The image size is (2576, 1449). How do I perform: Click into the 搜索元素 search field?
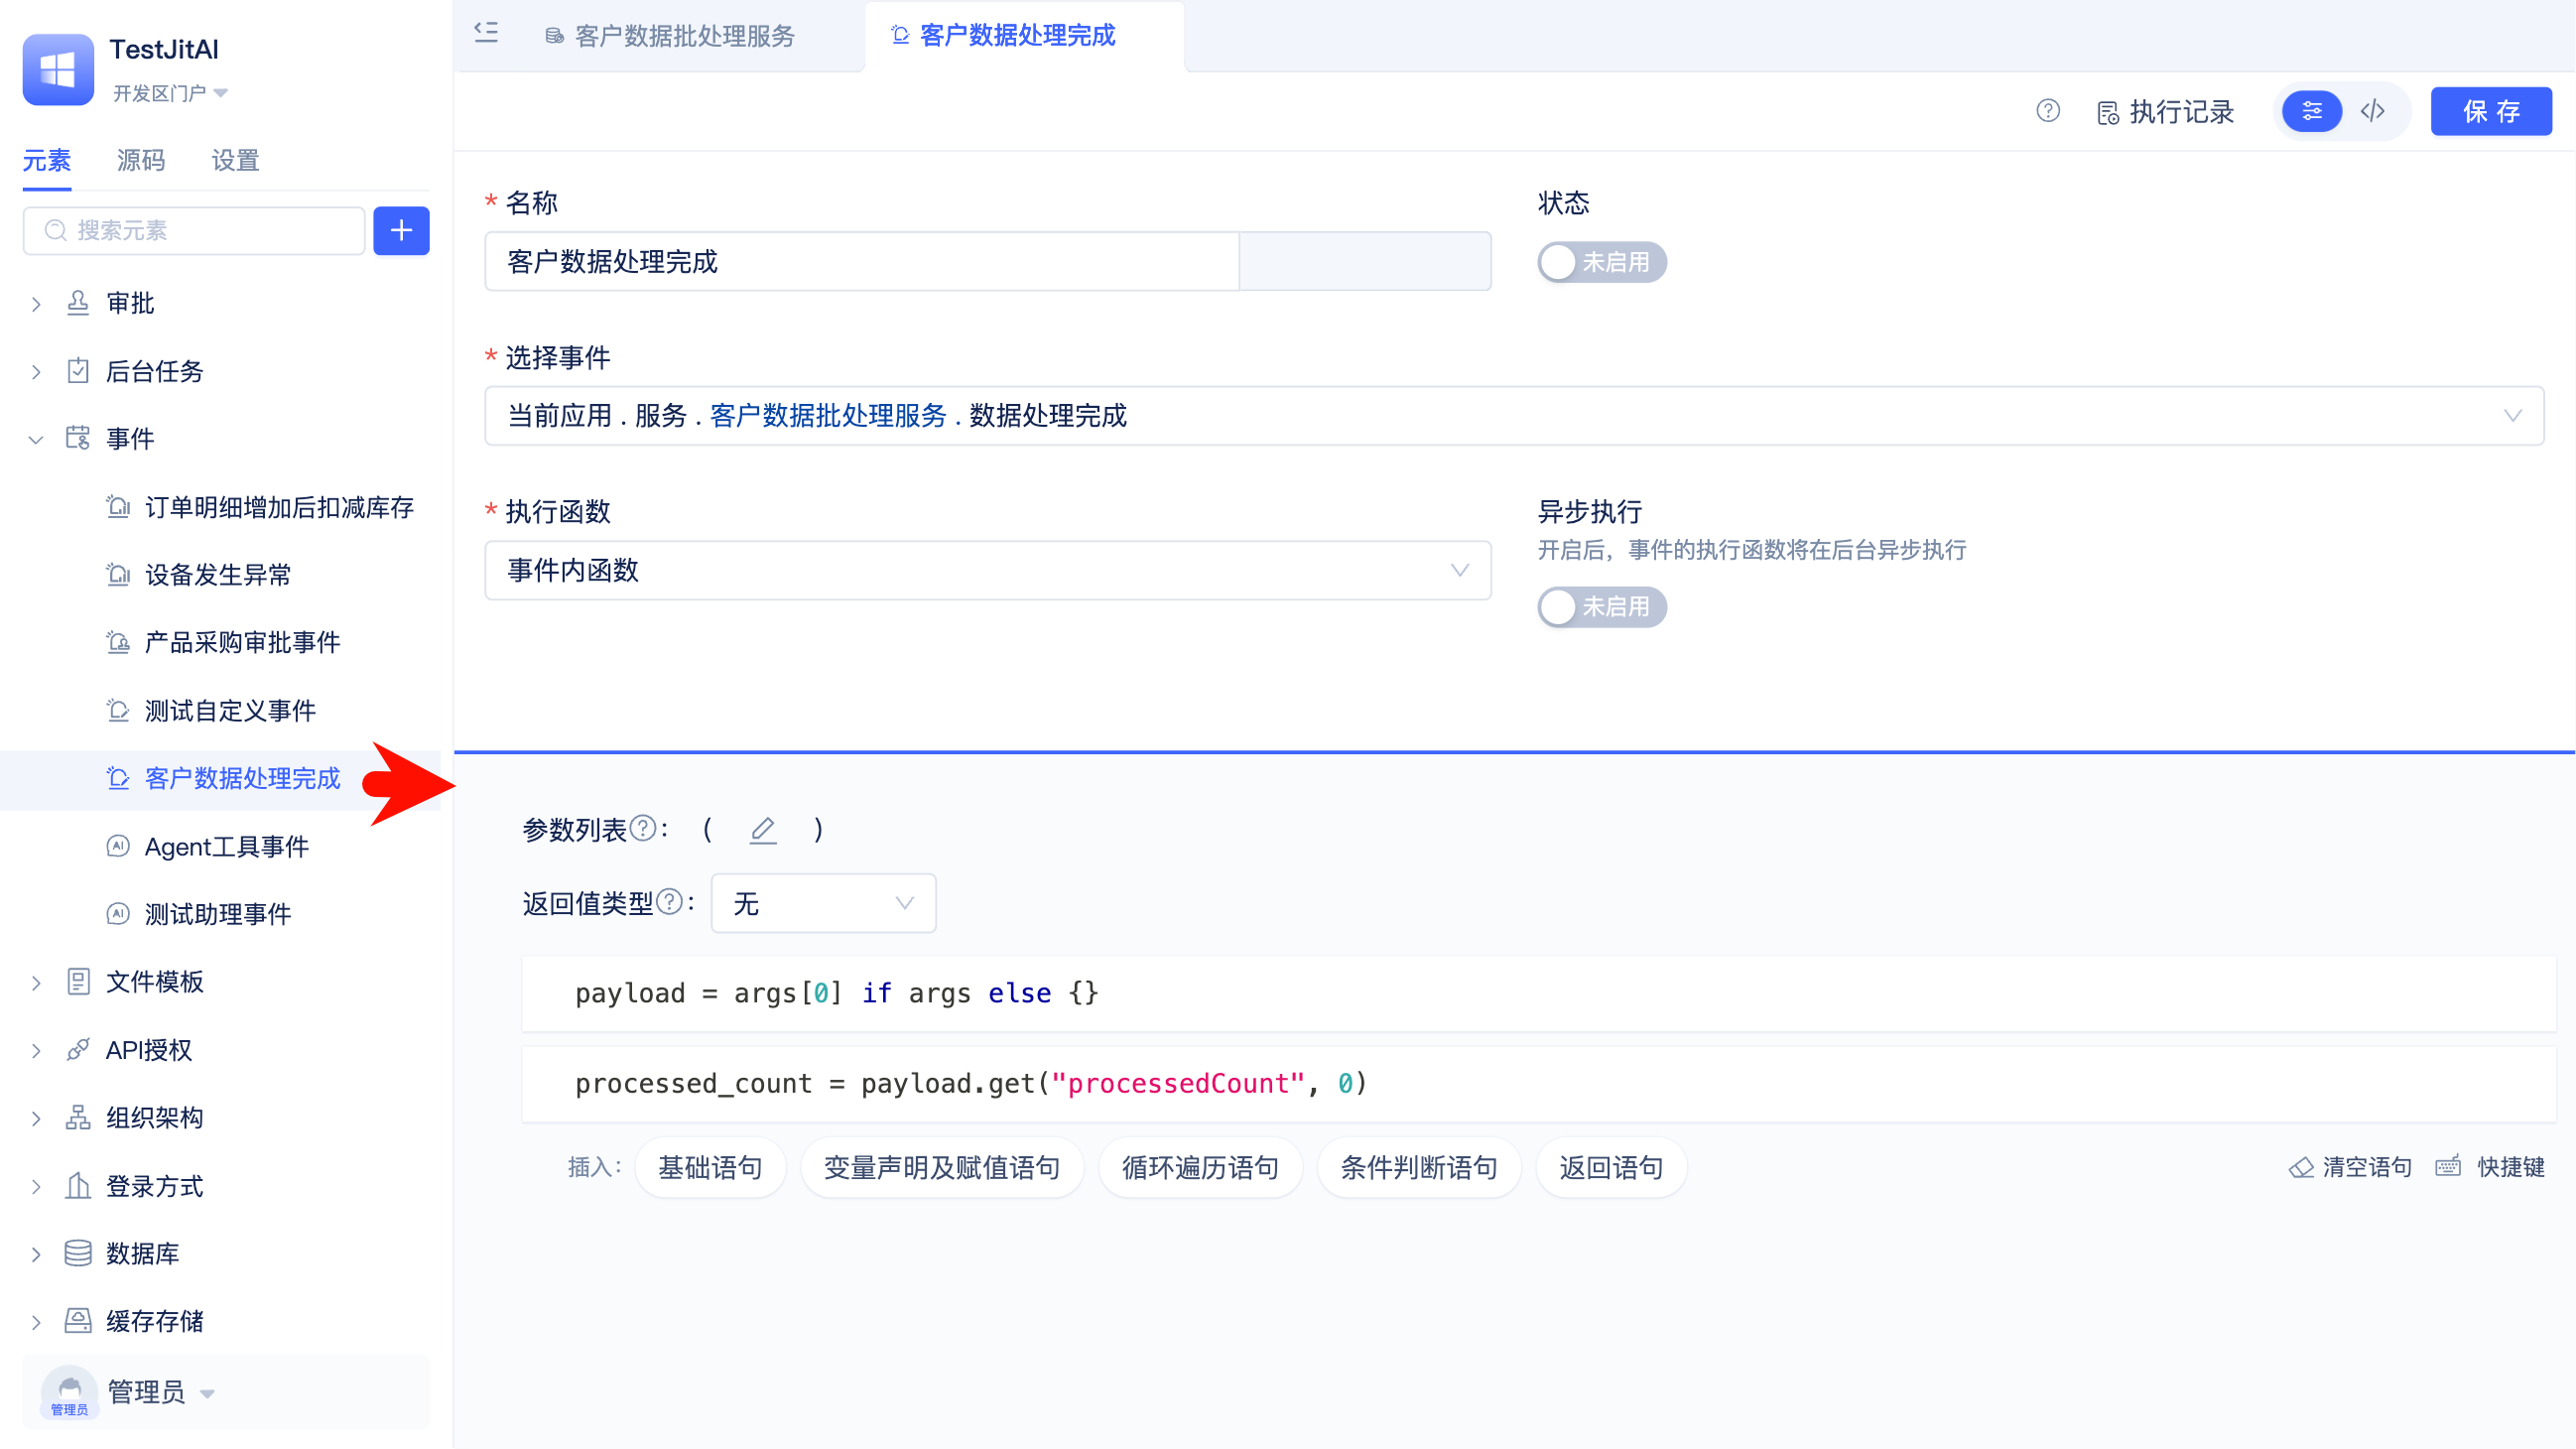tap(194, 231)
